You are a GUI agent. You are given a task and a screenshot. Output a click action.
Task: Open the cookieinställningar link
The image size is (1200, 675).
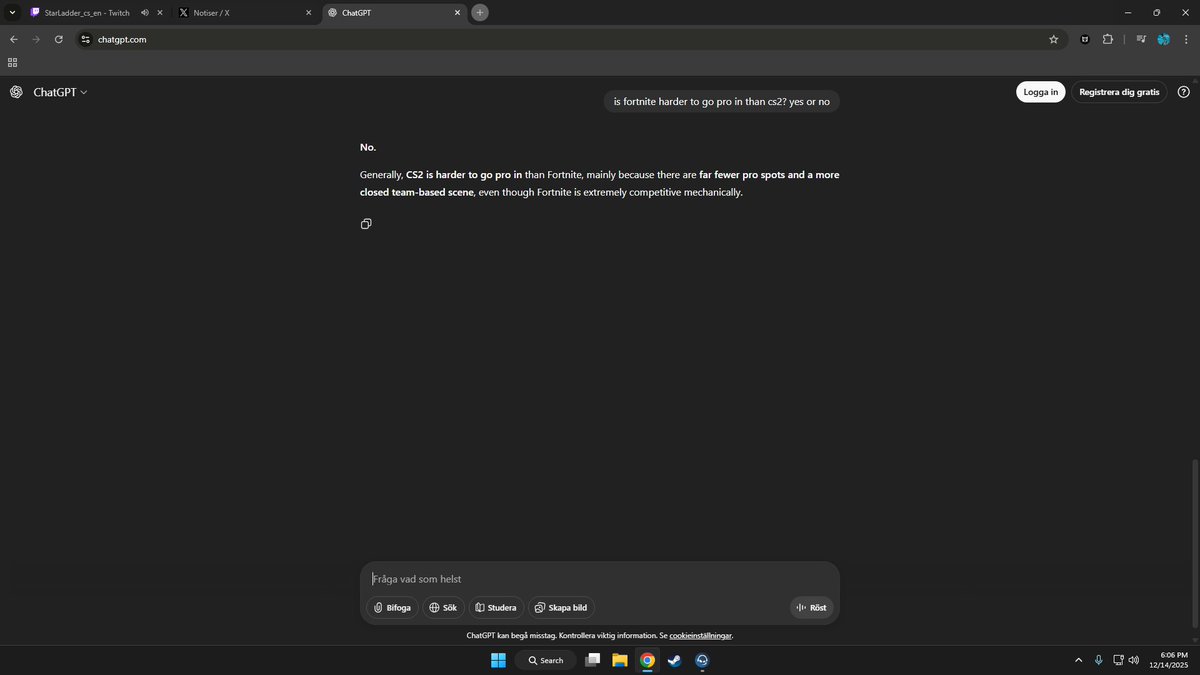click(x=700, y=636)
